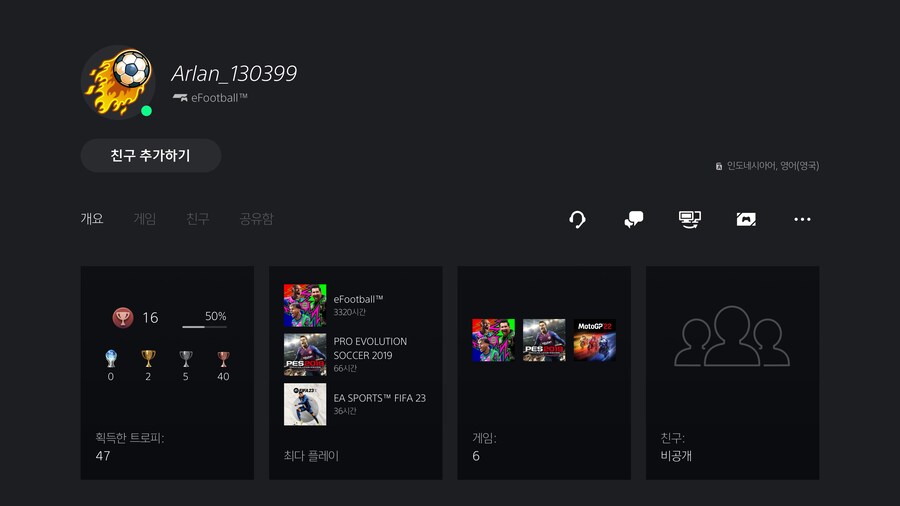
Task: Open the three-dots more options menu
Action: coord(802,219)
